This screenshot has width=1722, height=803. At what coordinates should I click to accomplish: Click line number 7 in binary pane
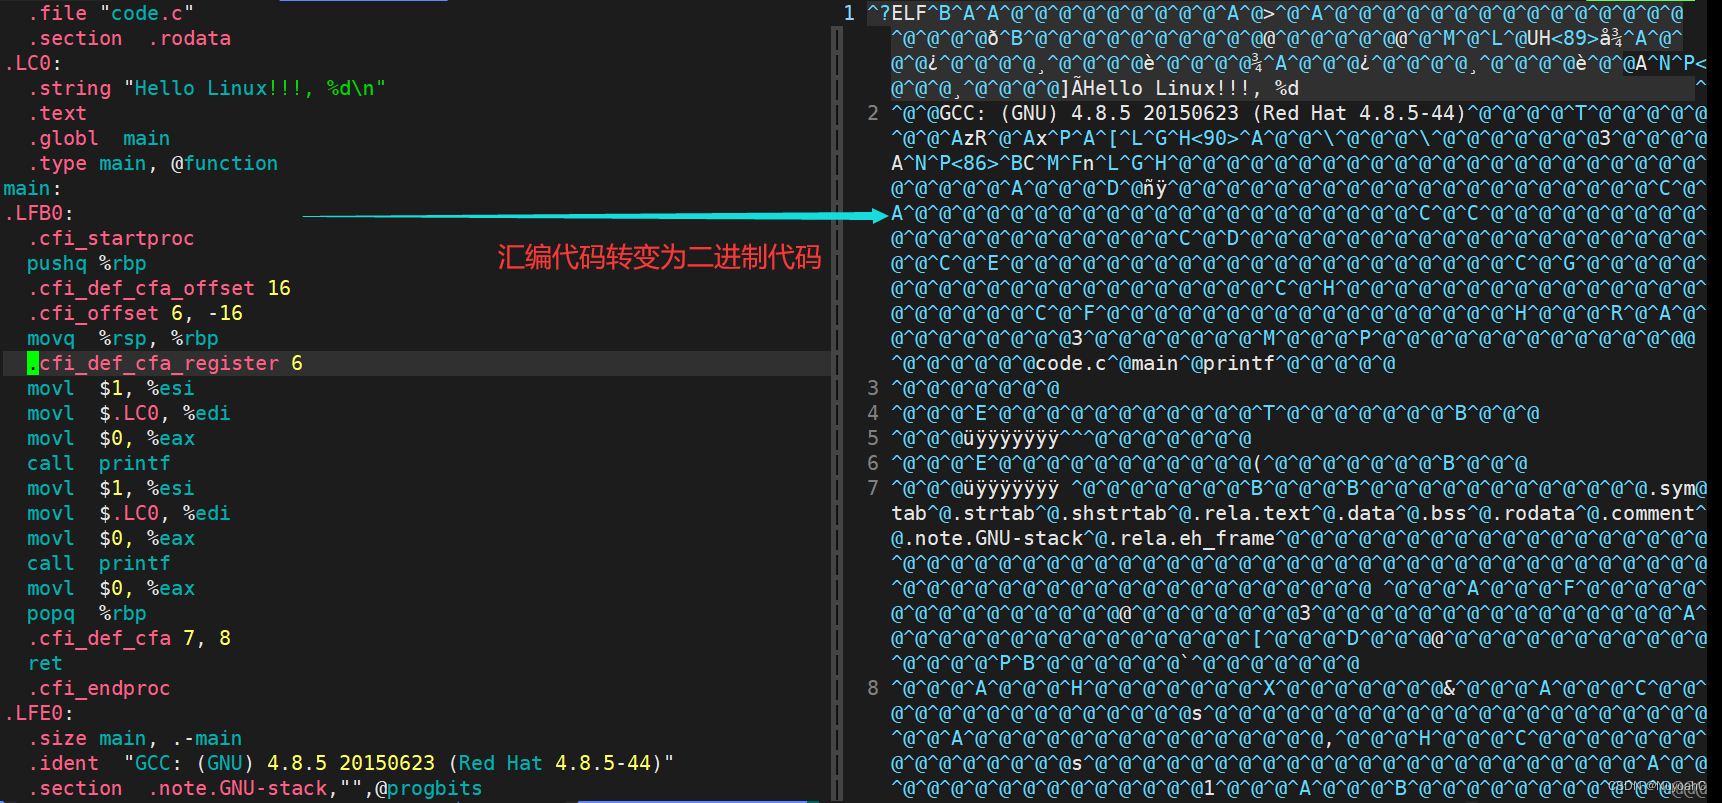pyautogui.click(x=873, y=488)
